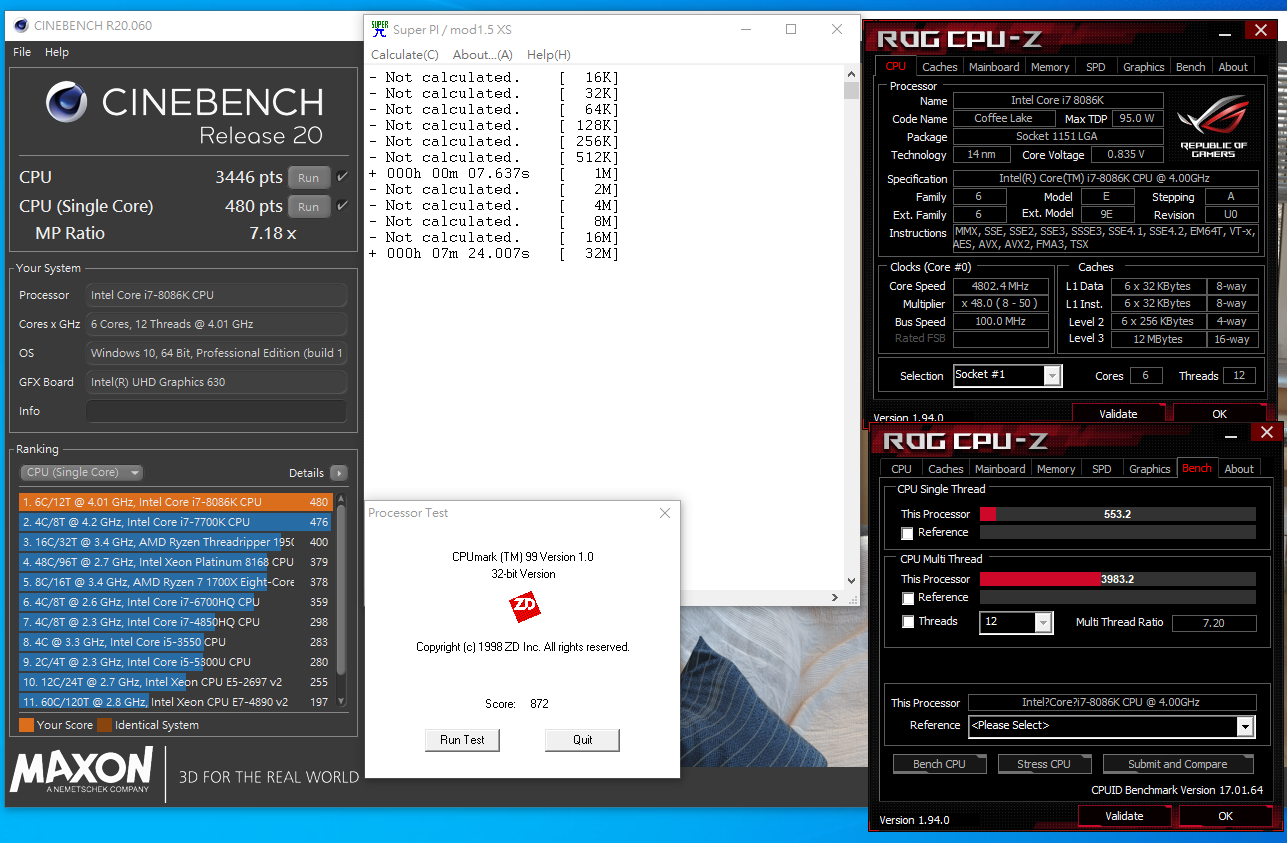Open the File menu in Cinebench
1287x843 pixels.
point(22,52)
